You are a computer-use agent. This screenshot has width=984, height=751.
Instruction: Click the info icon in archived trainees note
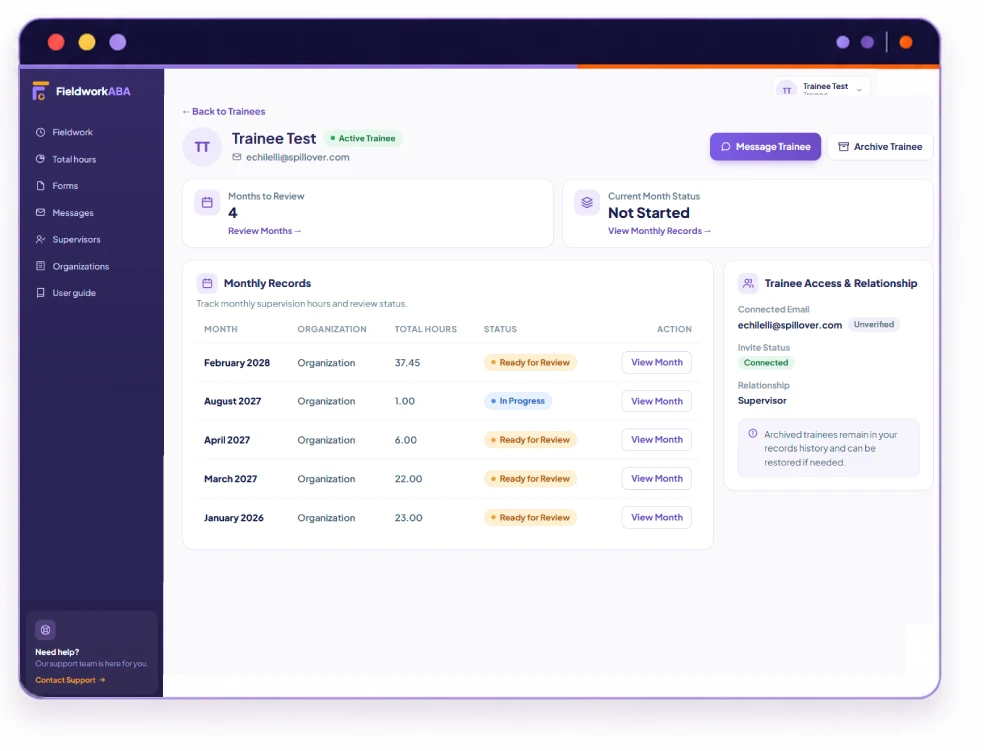pyautogui.click(x=752, y=434)
